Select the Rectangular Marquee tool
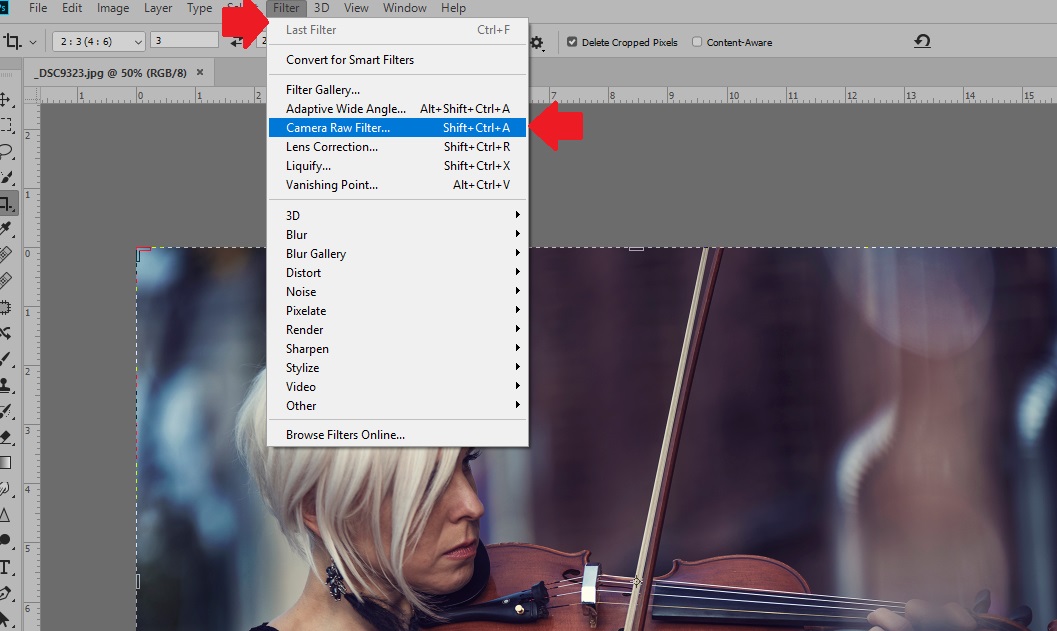The height and width of the screenshot is (631, 1057). (x=6, y=126)
